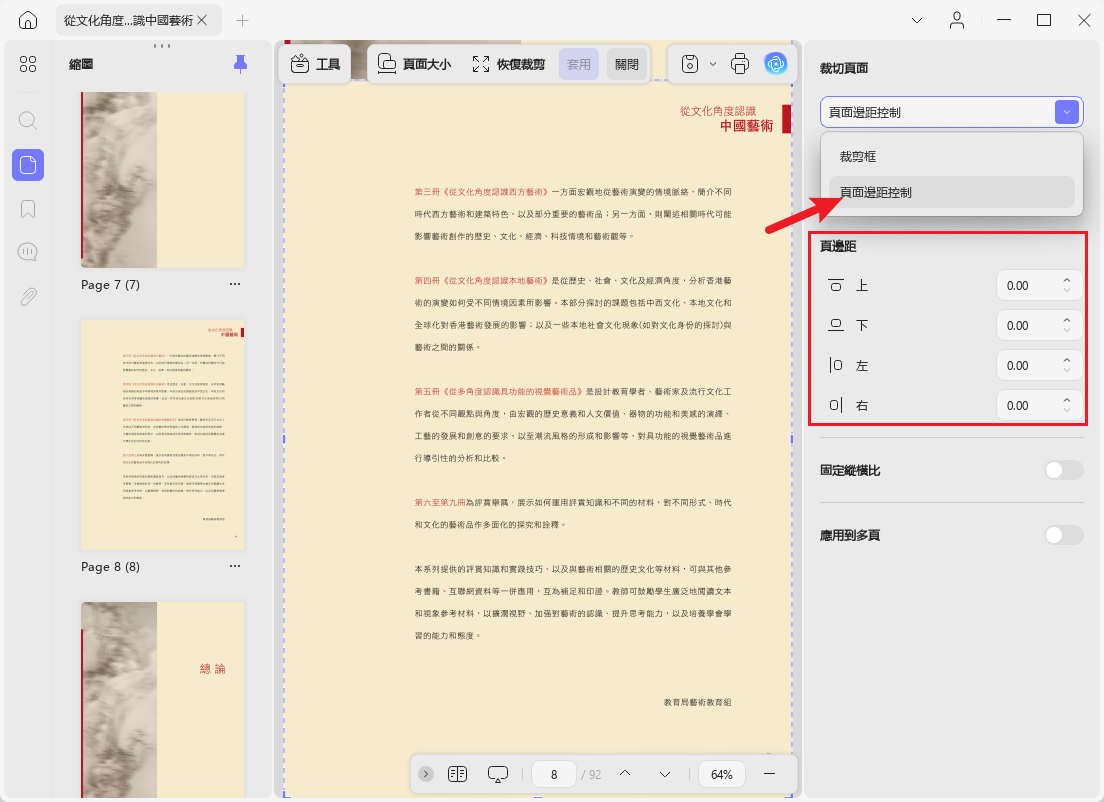Open the thumbnails grid icon in sidebar
1104x802 pixels.
point(28,64)
